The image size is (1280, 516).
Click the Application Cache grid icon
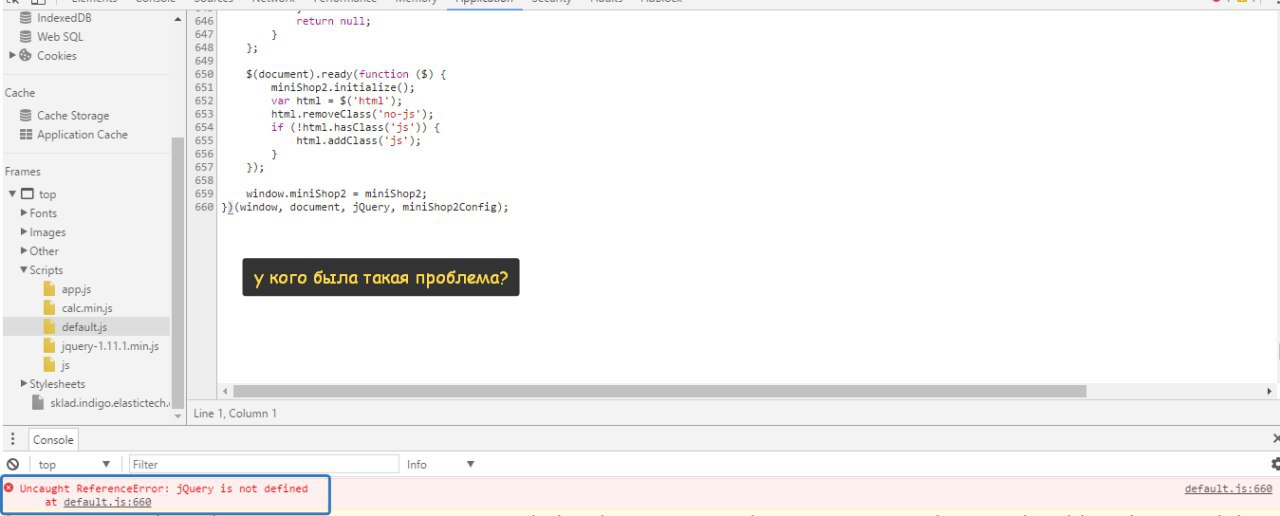(x=26, y=135)
